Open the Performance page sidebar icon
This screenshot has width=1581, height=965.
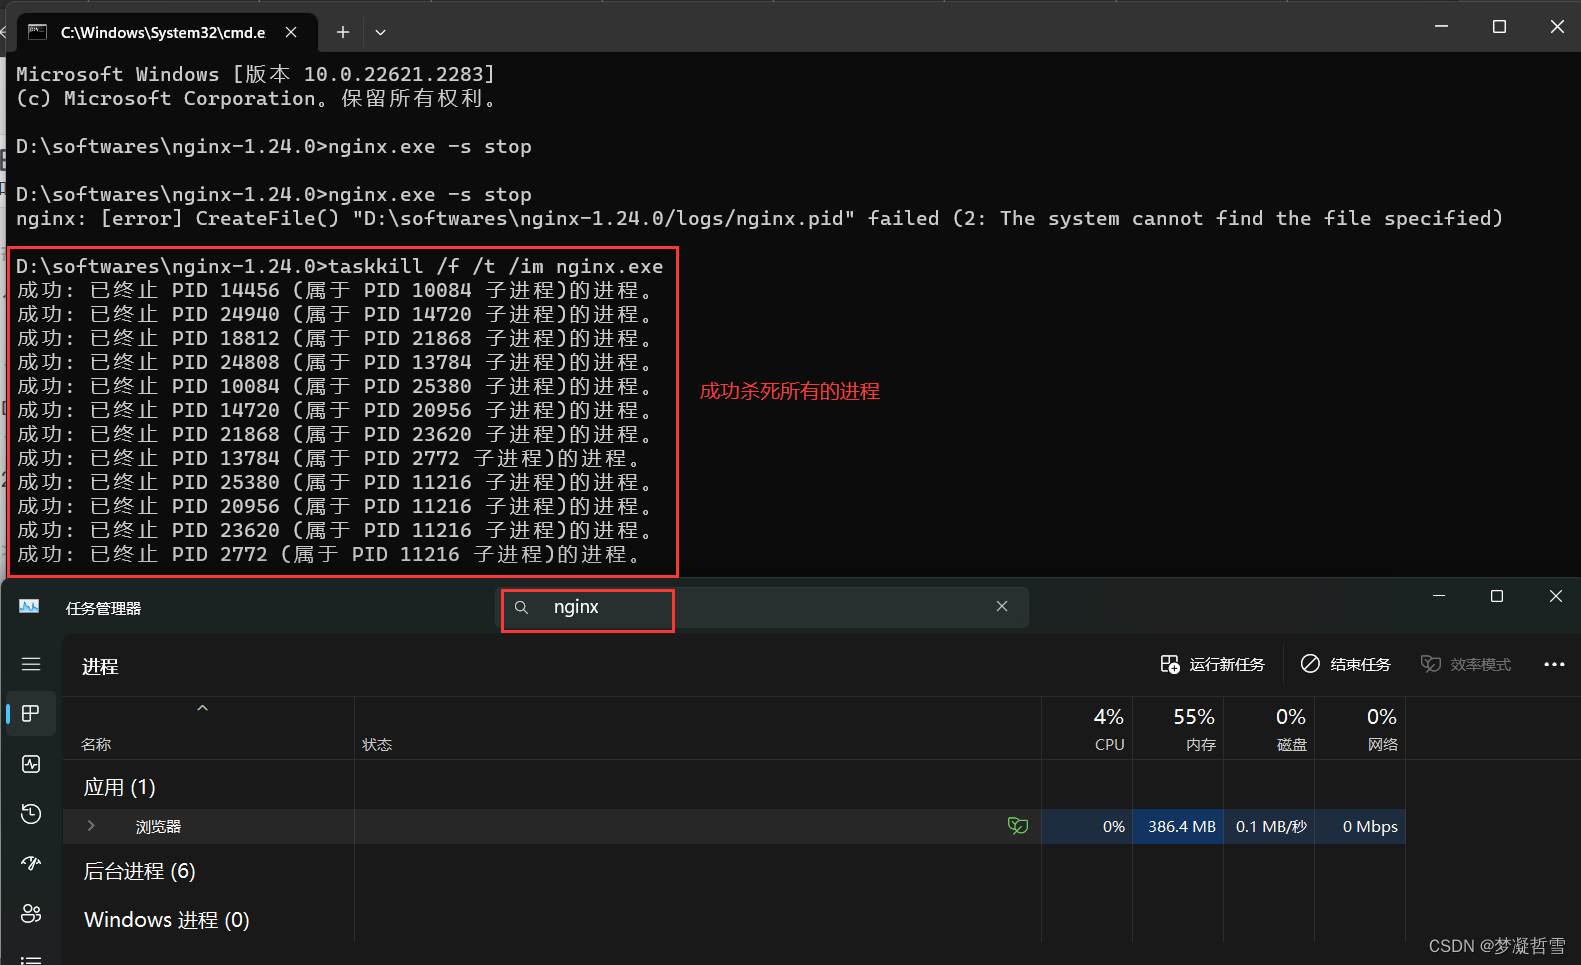(x=31, y=764)
